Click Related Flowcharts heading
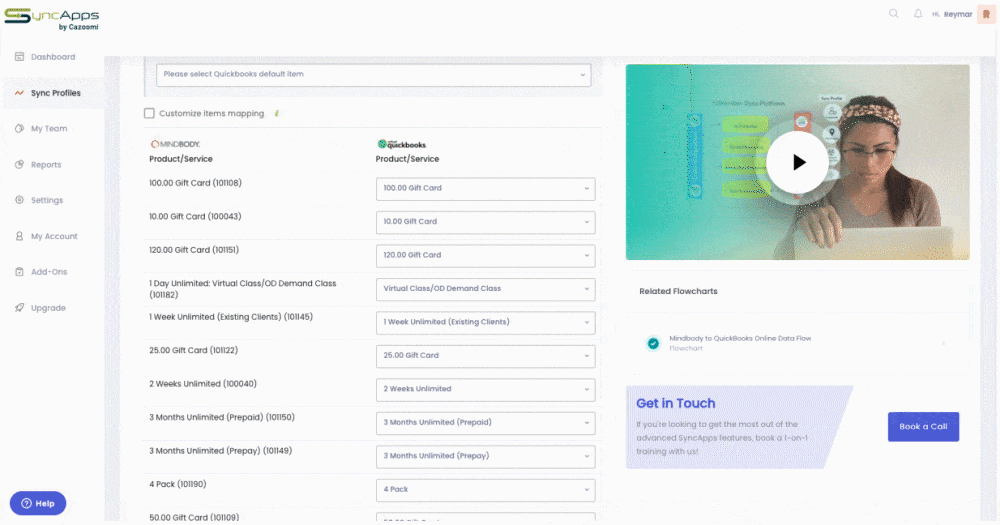 tap(678, 291)
